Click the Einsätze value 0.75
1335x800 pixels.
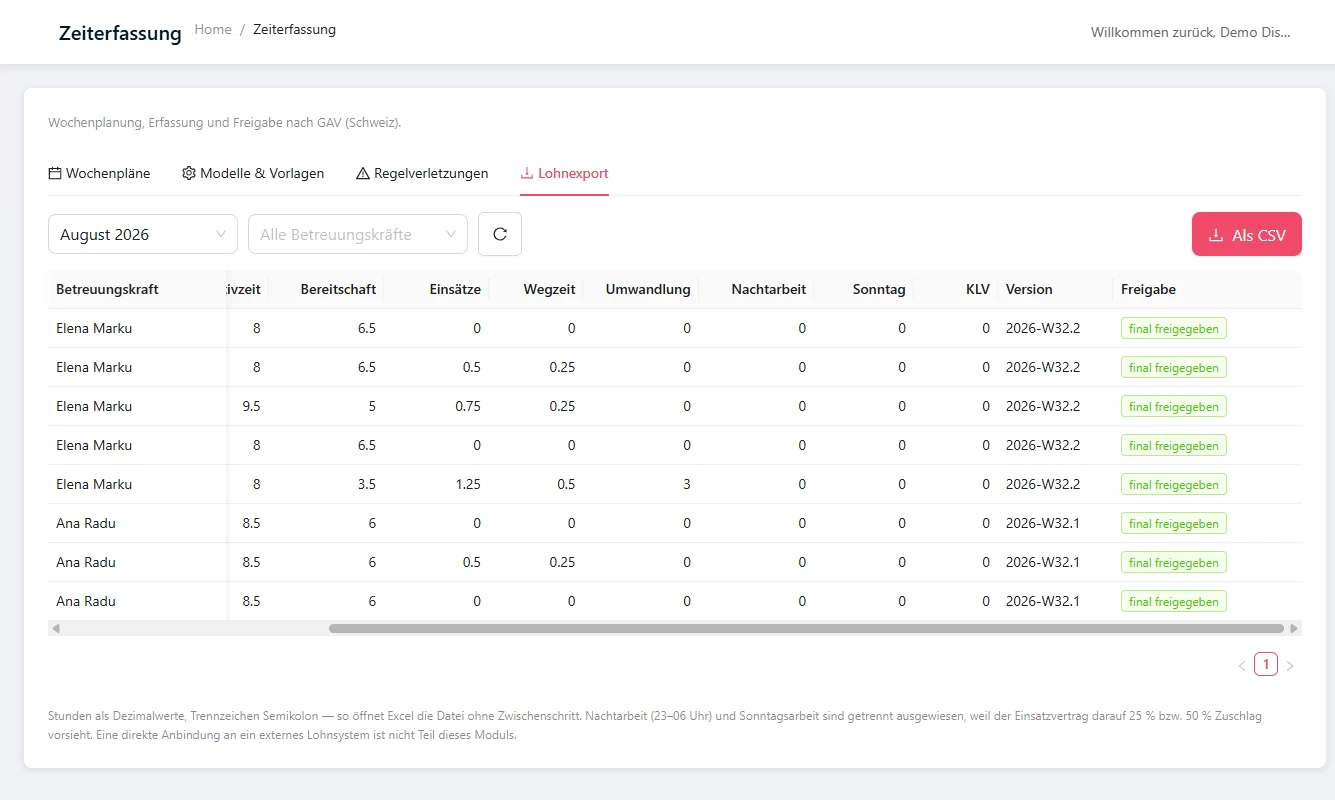point(467,406)
